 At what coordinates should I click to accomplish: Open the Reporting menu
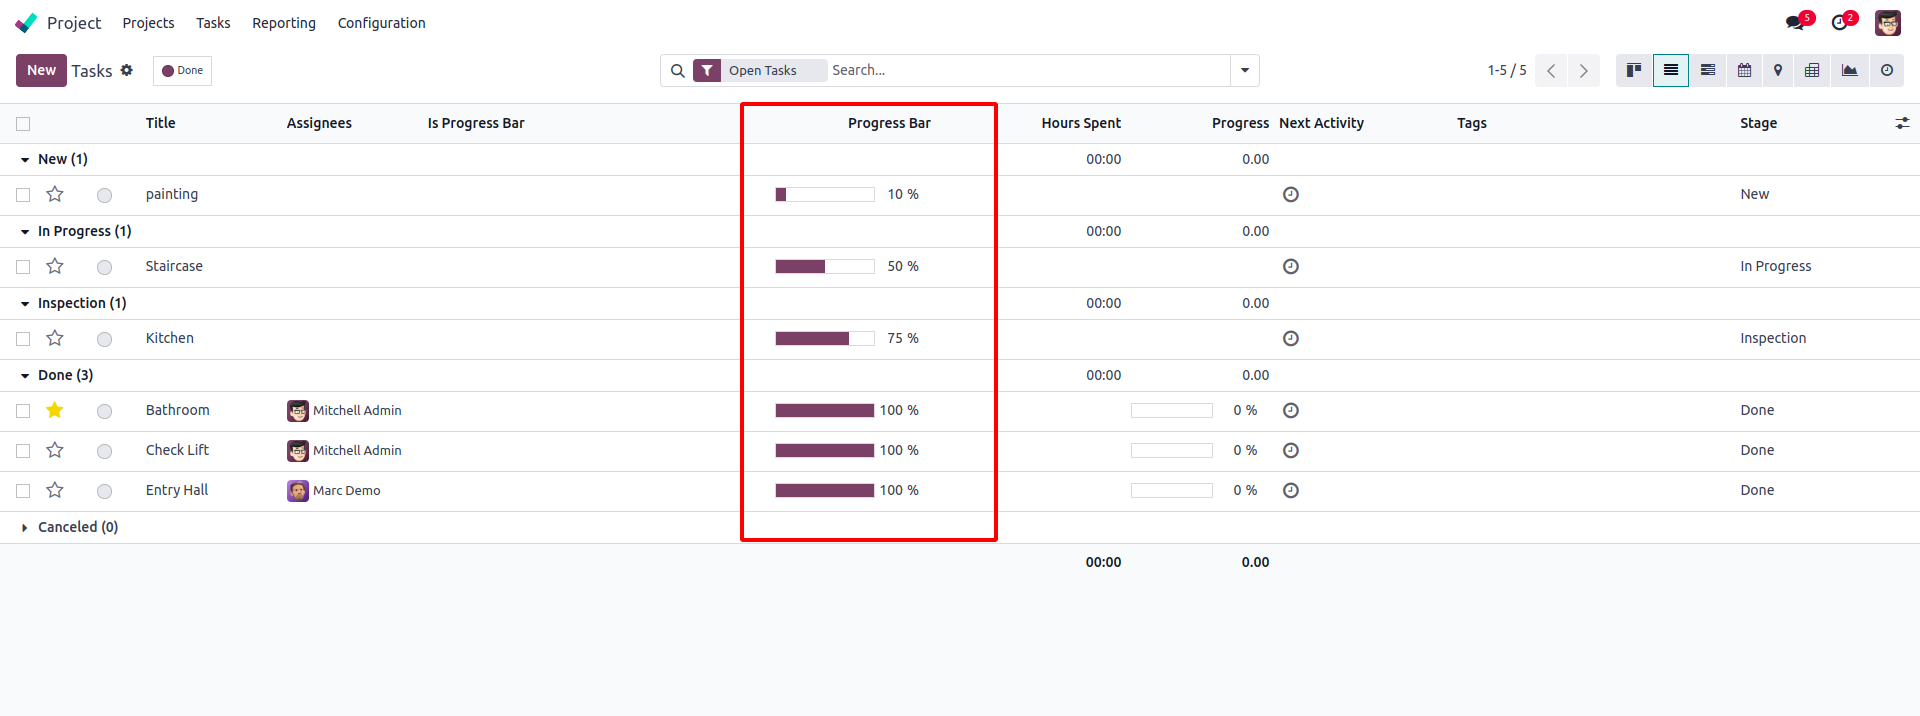tap(284, 23)
